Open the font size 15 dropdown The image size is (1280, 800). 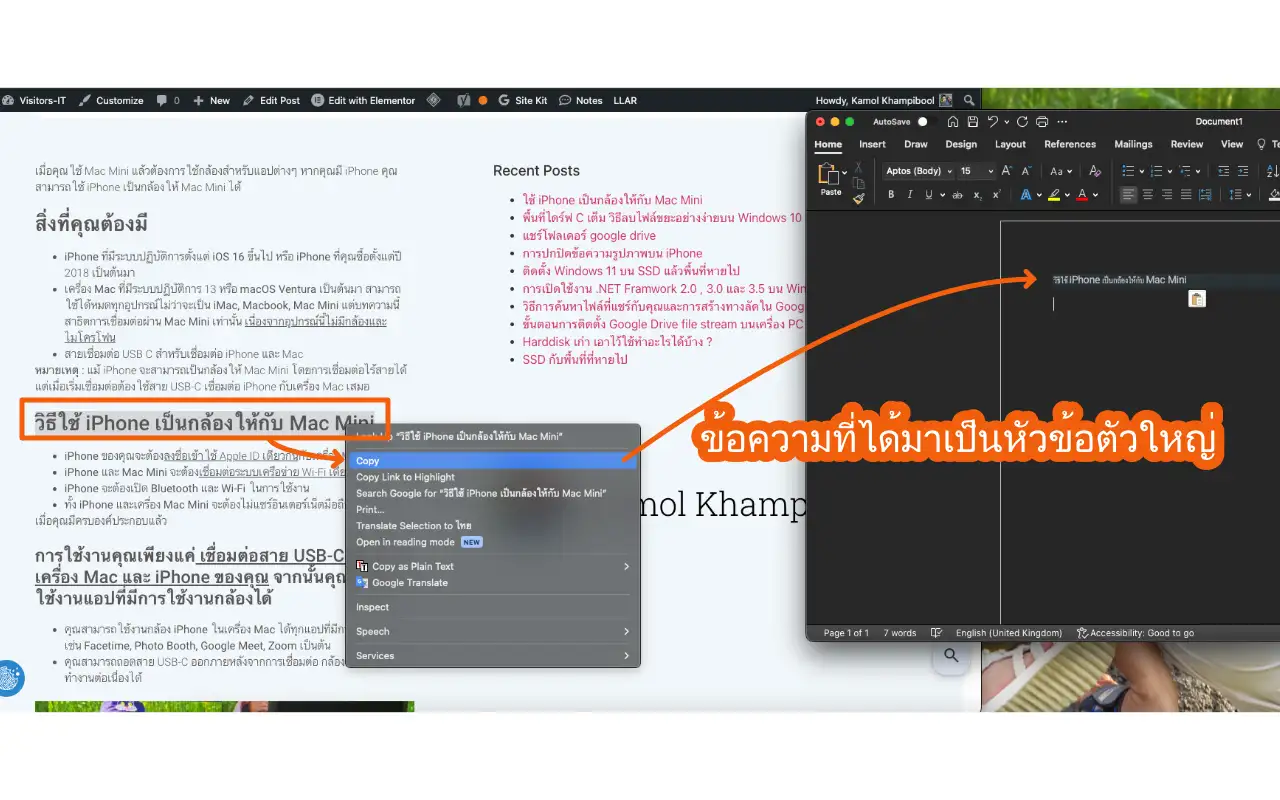[976, 171]
